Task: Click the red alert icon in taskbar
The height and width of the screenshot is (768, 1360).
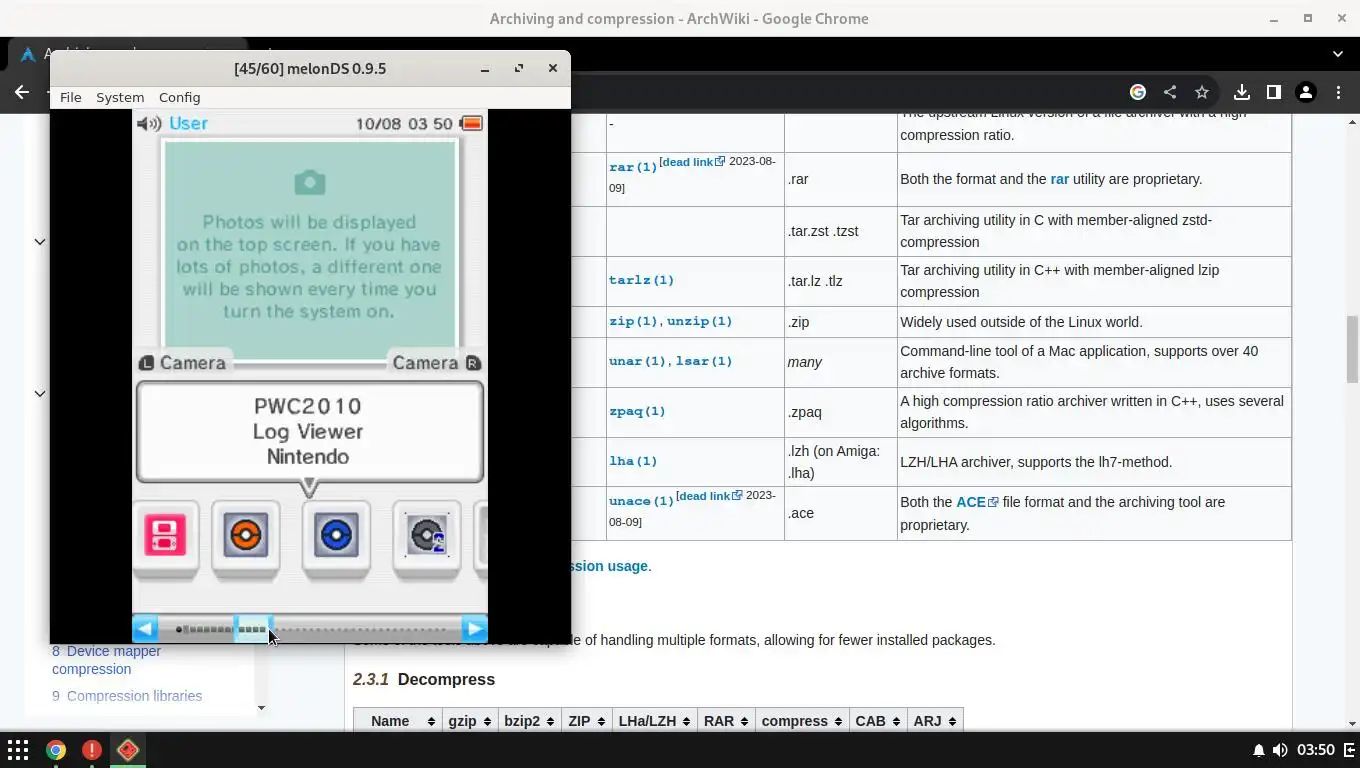Action: click(x=92, y=750)
